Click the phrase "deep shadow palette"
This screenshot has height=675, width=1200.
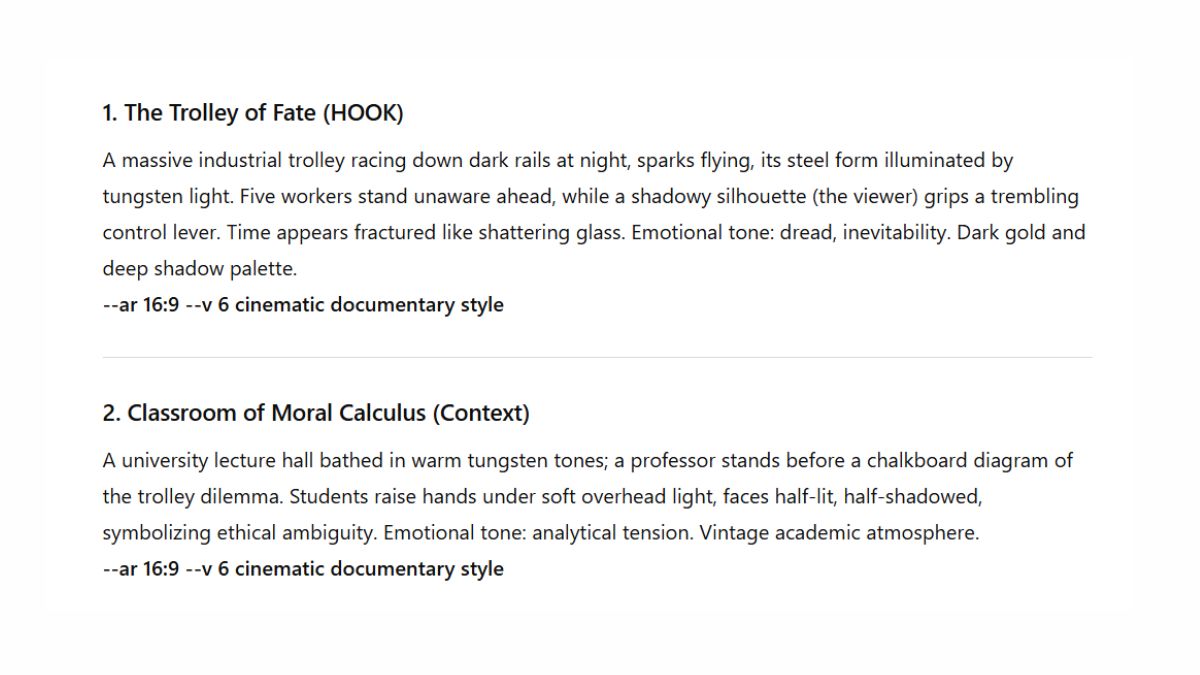[200, 269]
